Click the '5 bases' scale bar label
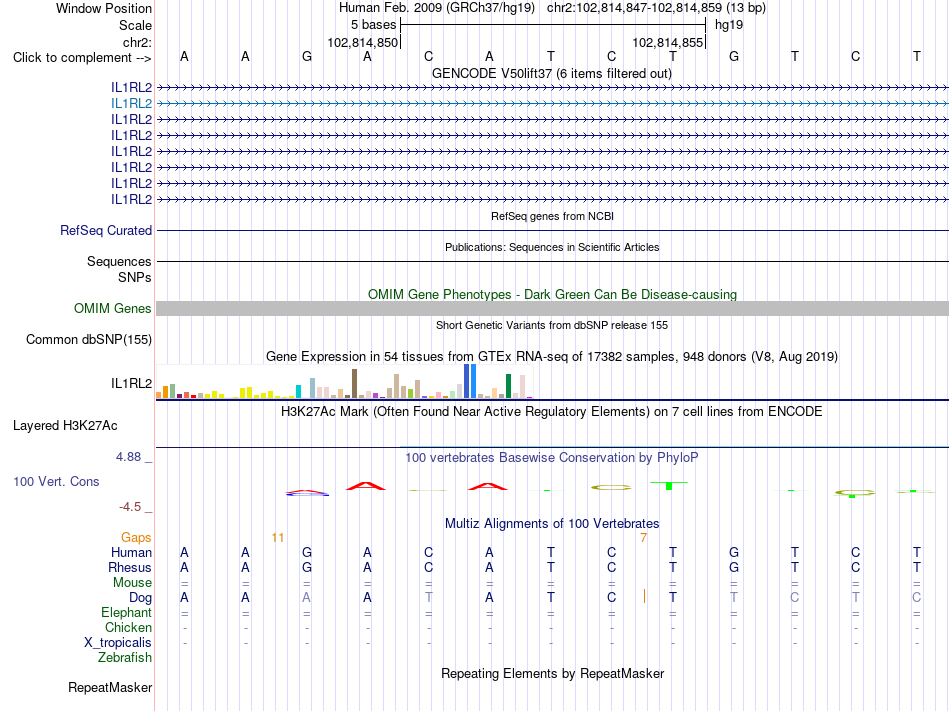 (x=373, y=25)
